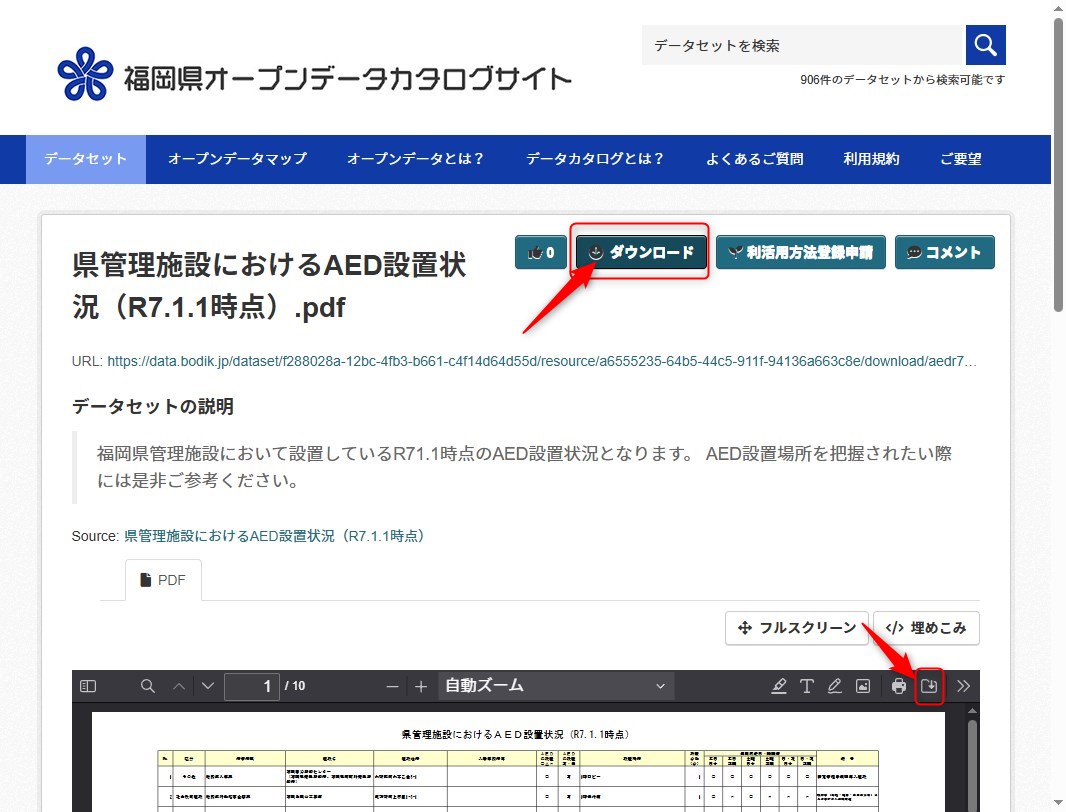Open the 自動ズーム zoom dropdown
This screenshot has width=1066, height=812.
[555, 686]
